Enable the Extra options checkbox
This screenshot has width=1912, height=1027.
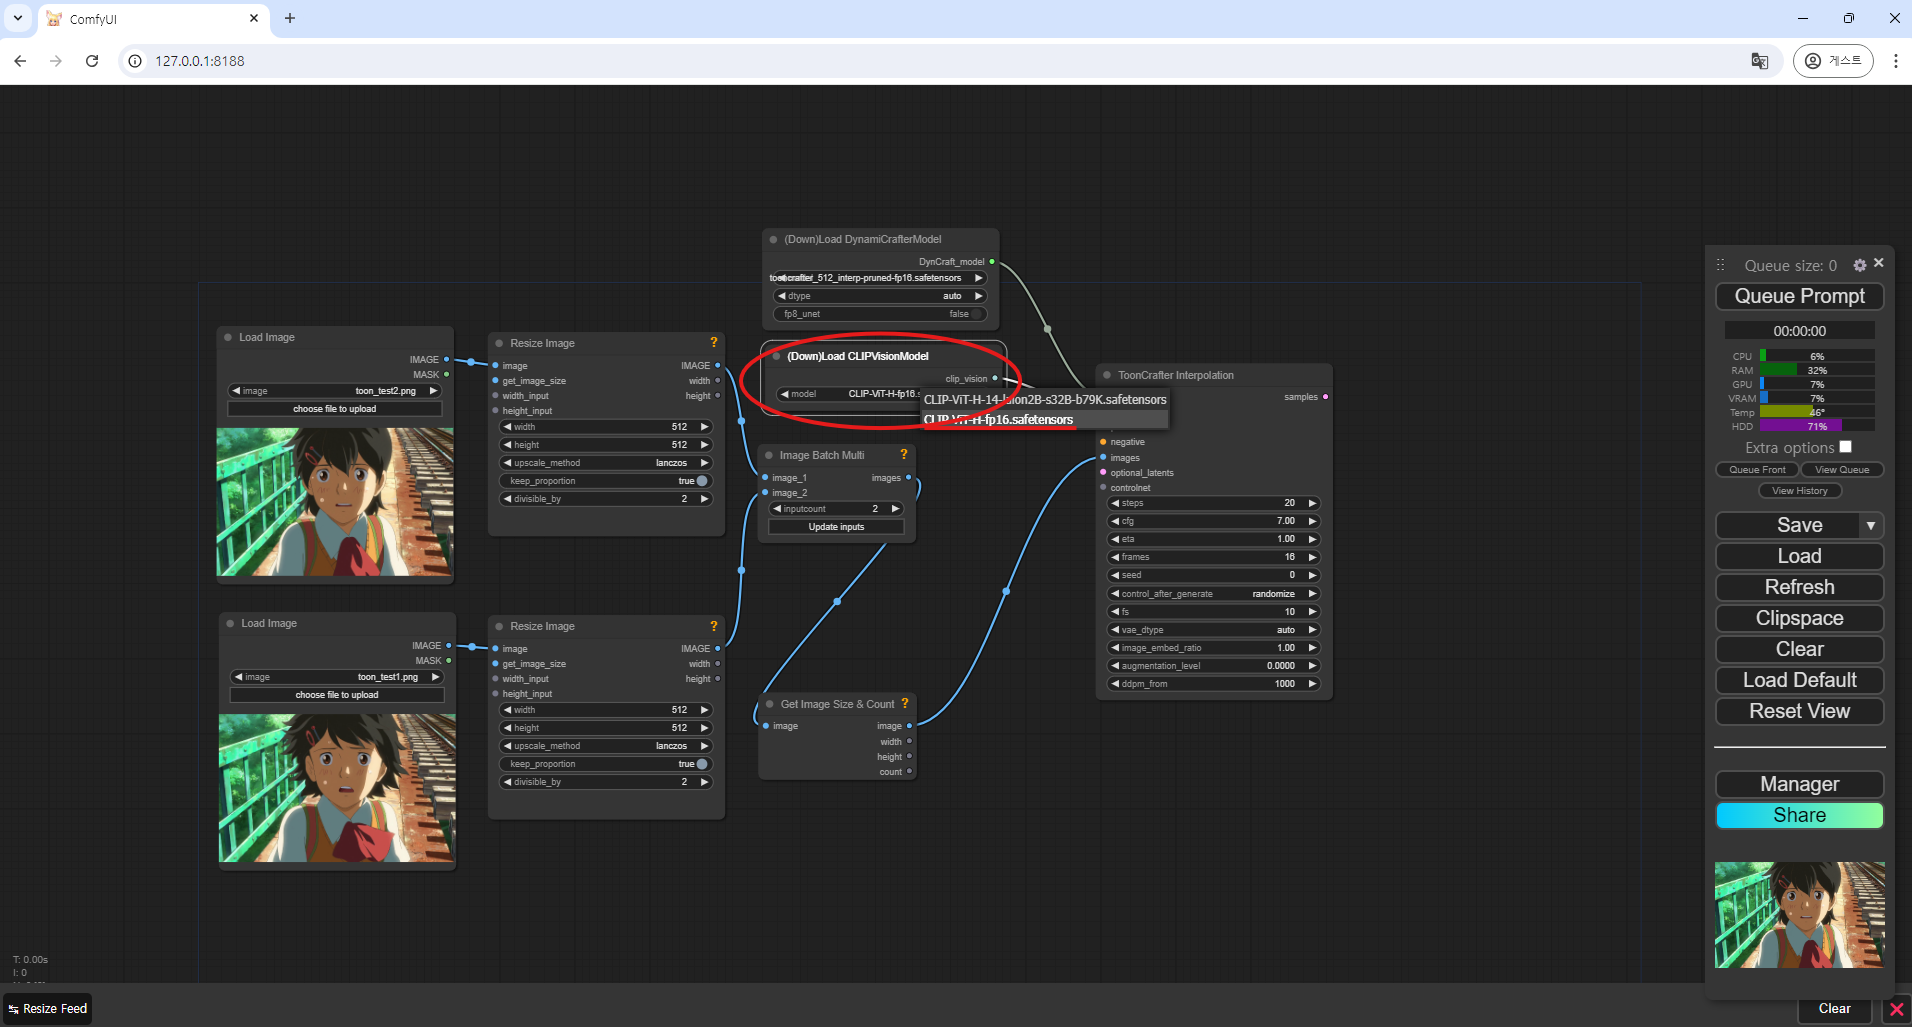(x=1845, y=447)
